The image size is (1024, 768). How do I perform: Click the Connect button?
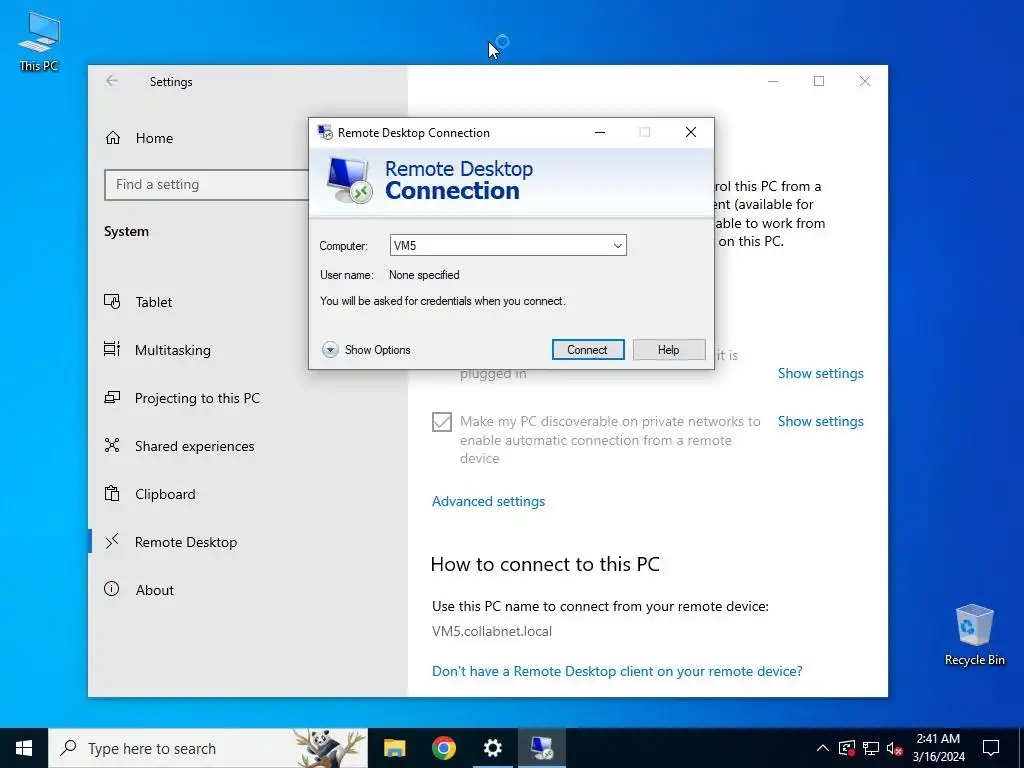coord(588,349)
